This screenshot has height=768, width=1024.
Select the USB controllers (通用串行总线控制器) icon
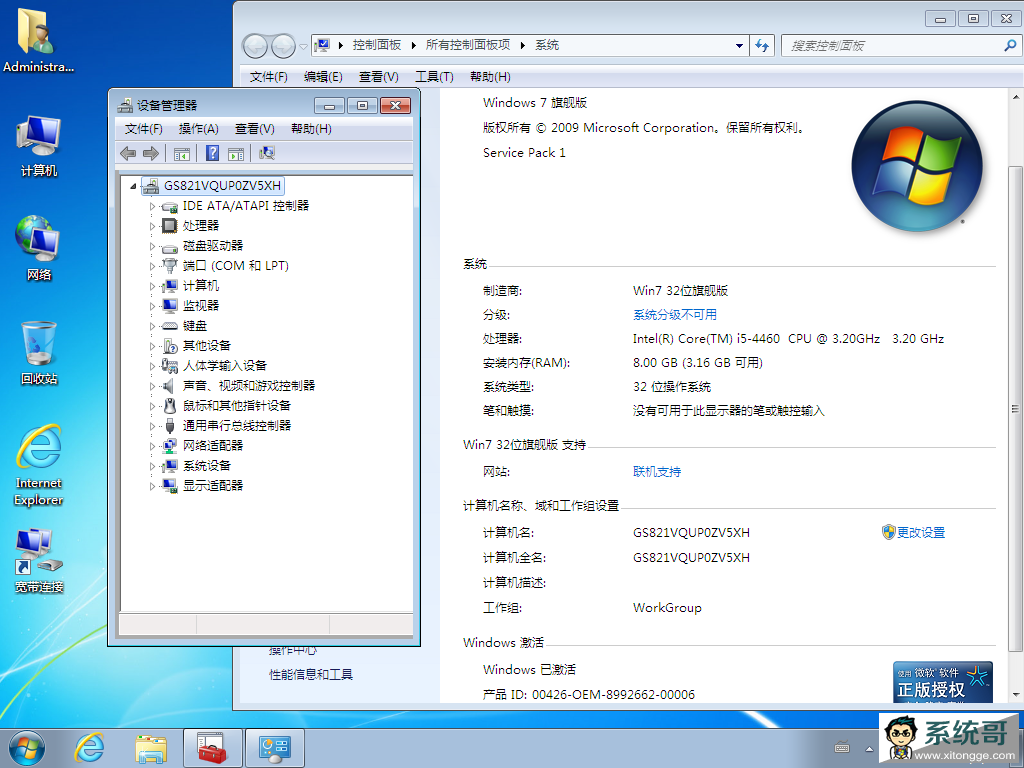click(170, 426)
